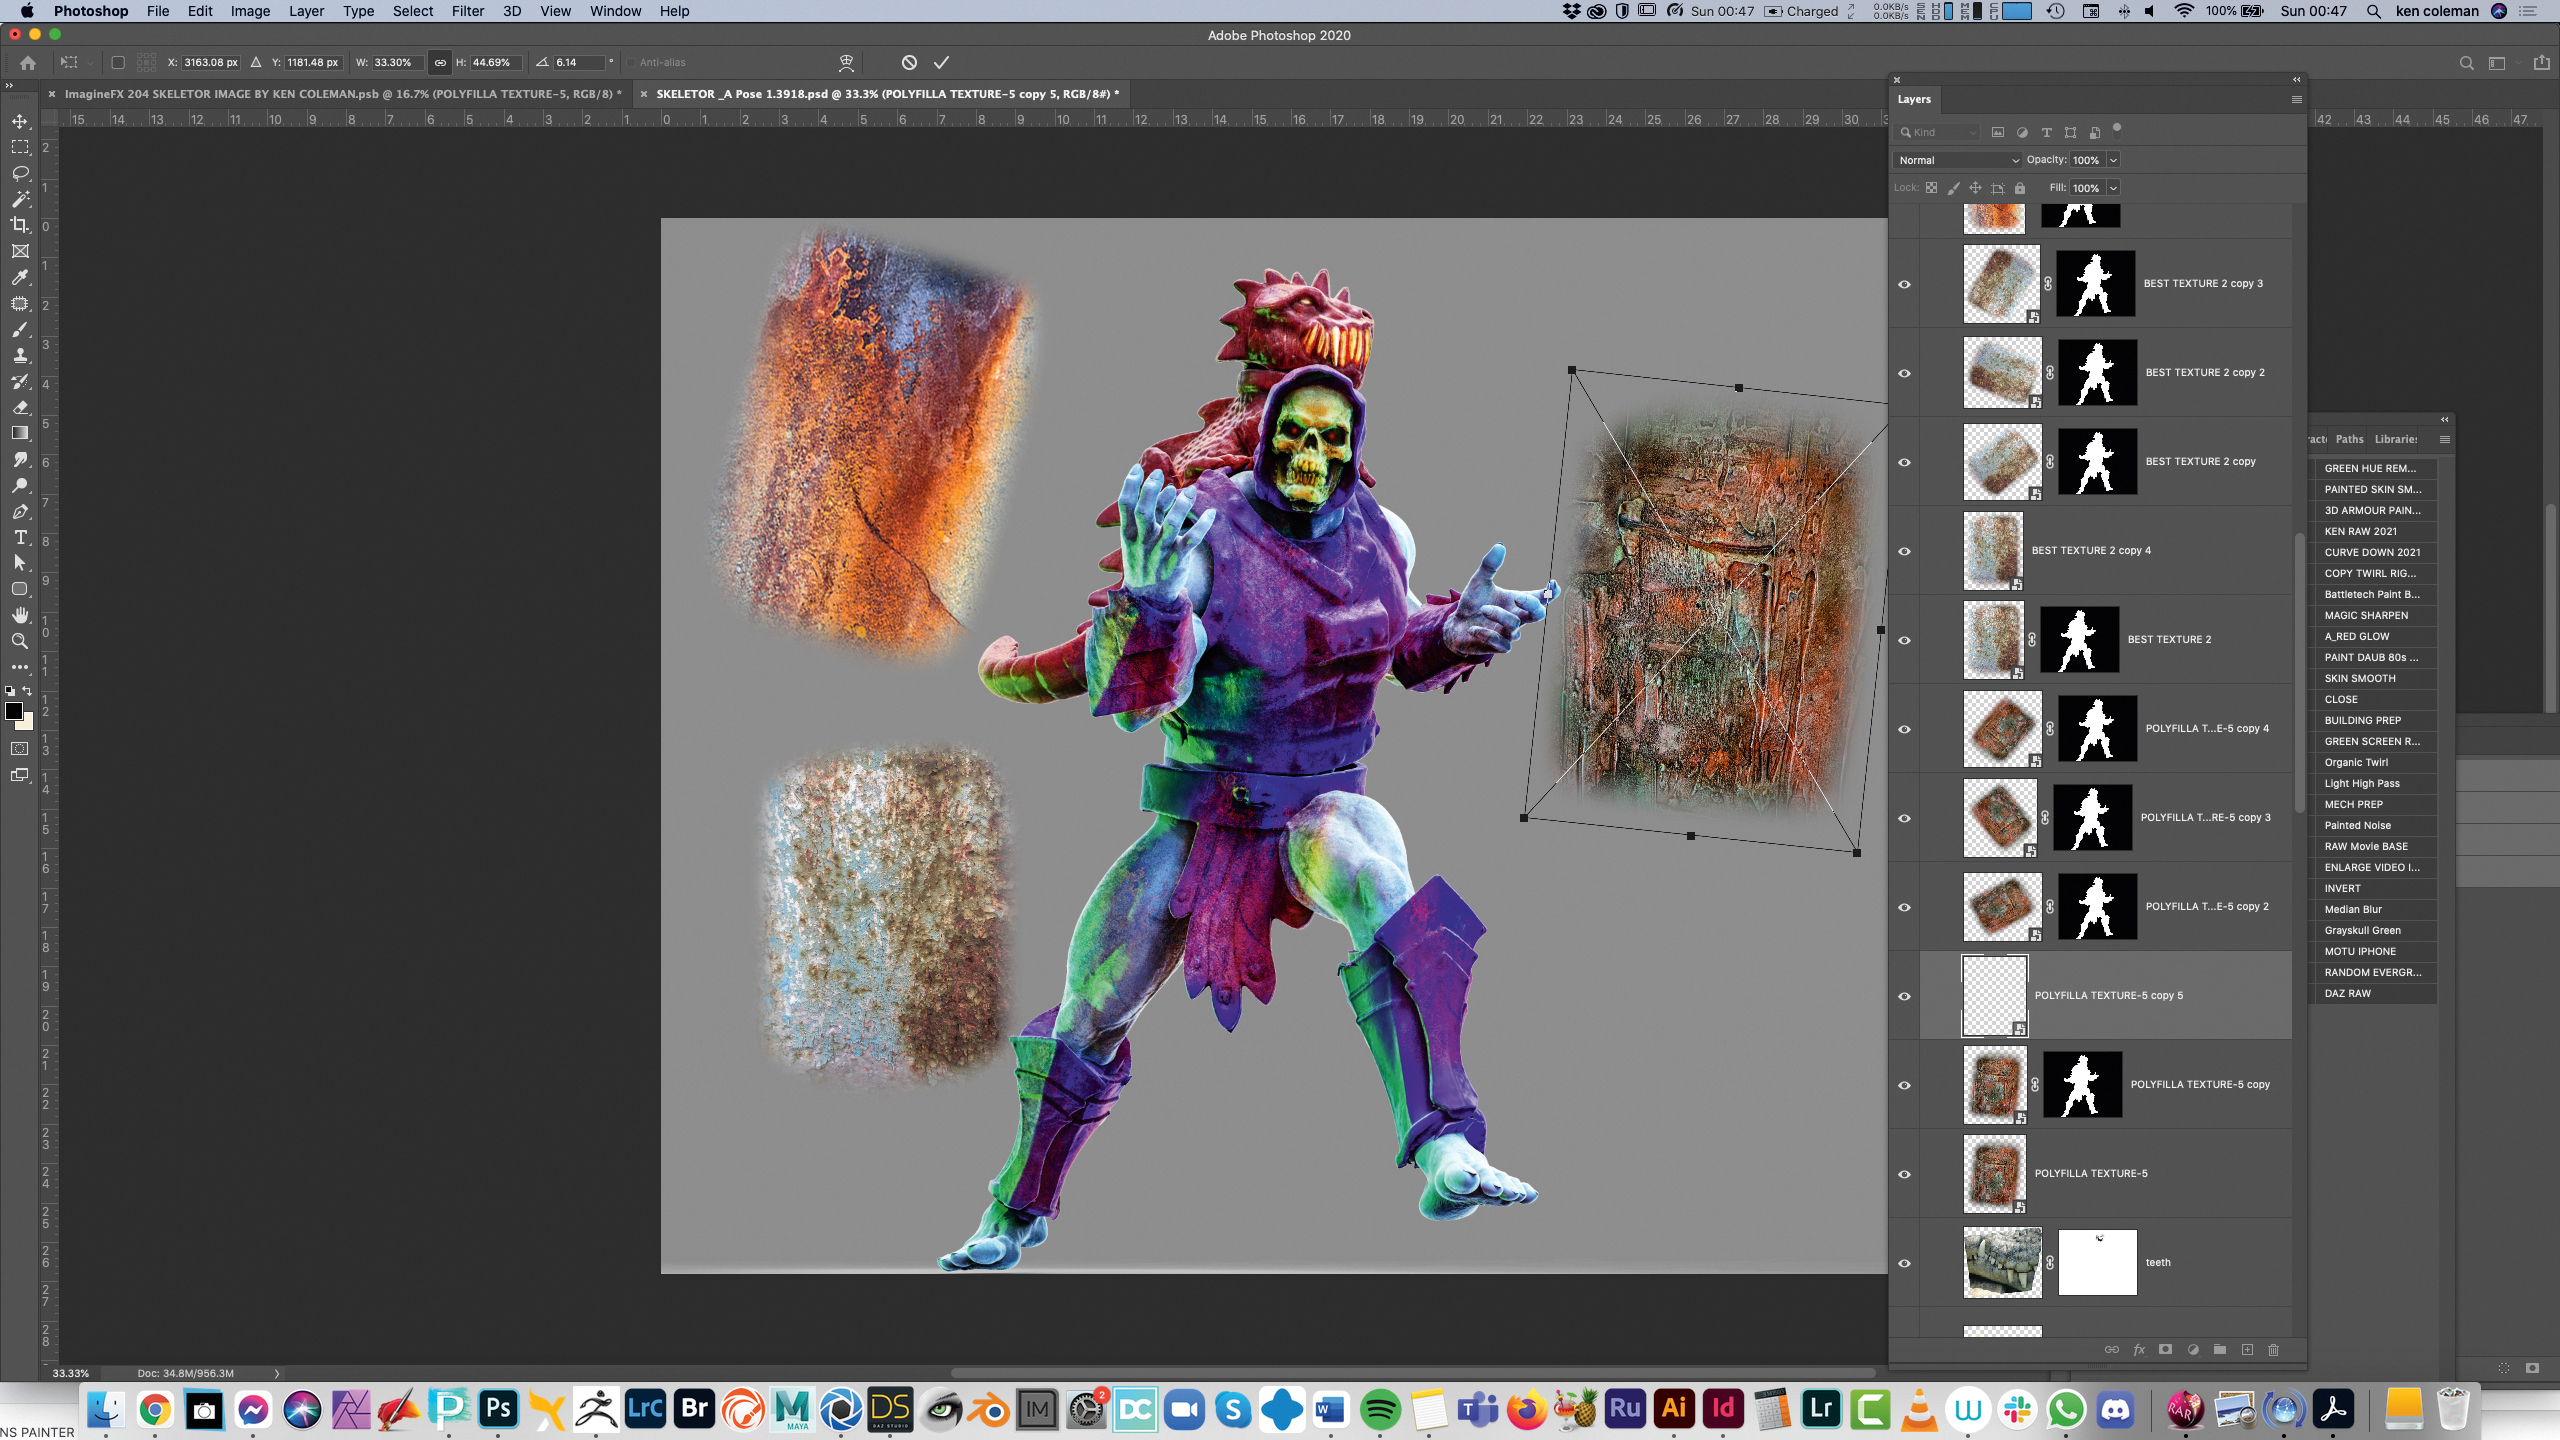Click the foreground color swatch

pos(13,711)
